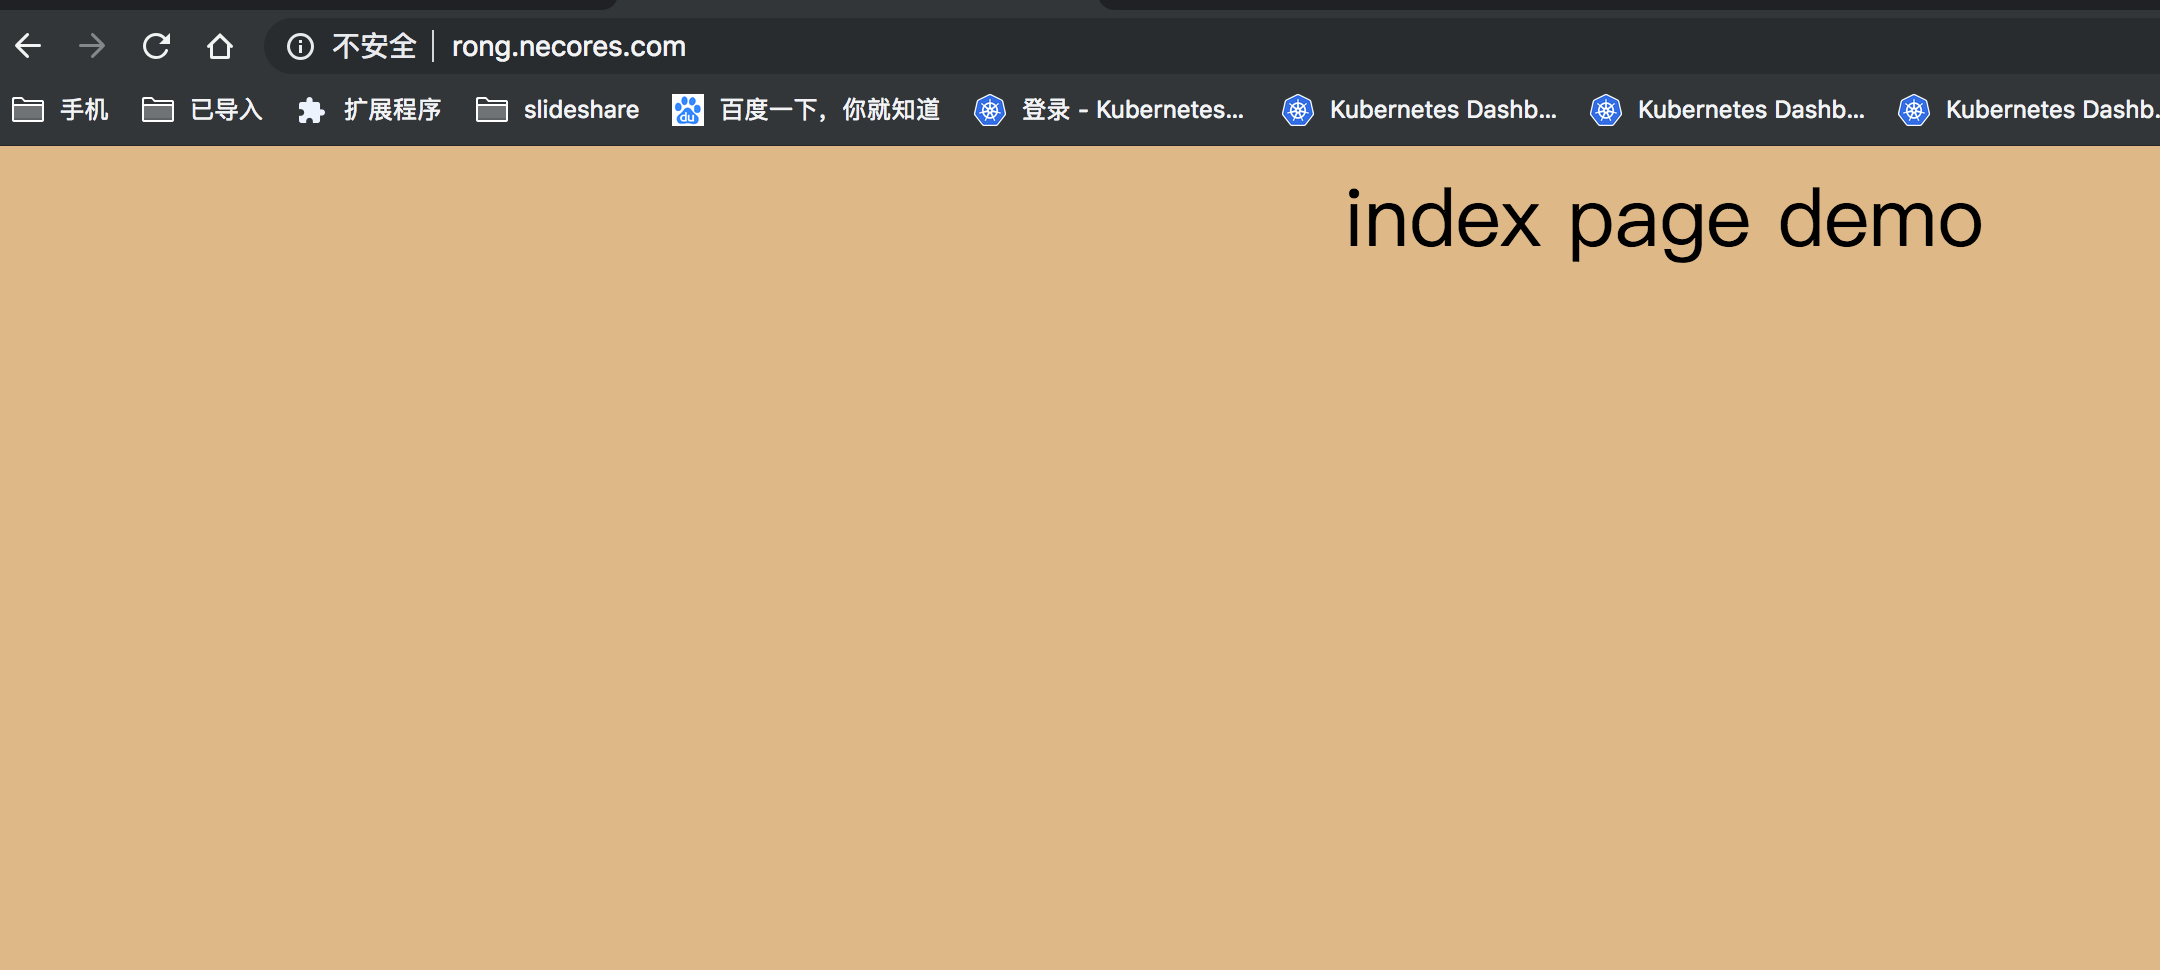Open the 扩展程序 bookmark
The height and width of the screenshot is (970, 2160).
[x=369, y=110]
